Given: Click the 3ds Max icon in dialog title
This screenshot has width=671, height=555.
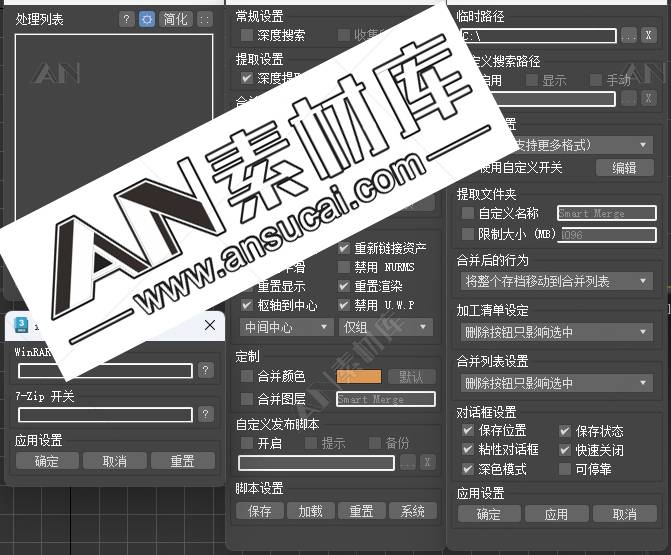Looking at the screenshot, I should click(x=21, y=325).
